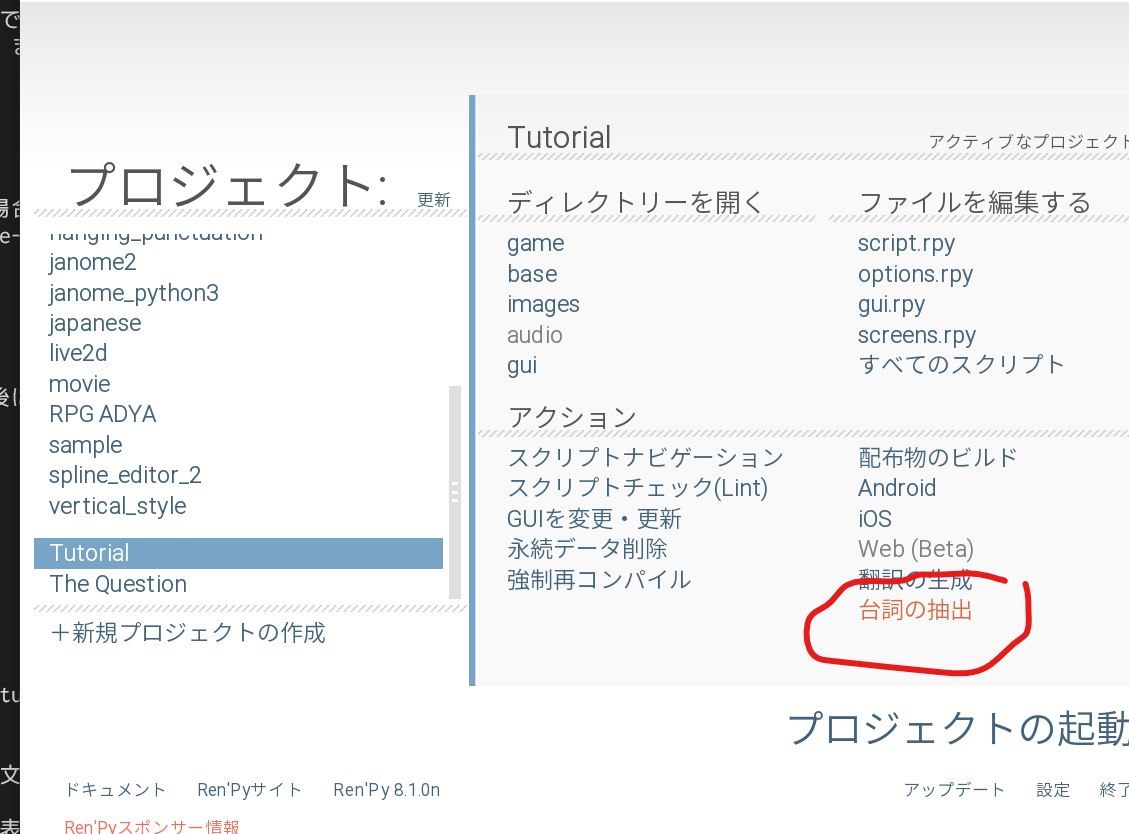Select The Question project
The width and height of the screenshot is (1129, 834).
tap(118, 583)
